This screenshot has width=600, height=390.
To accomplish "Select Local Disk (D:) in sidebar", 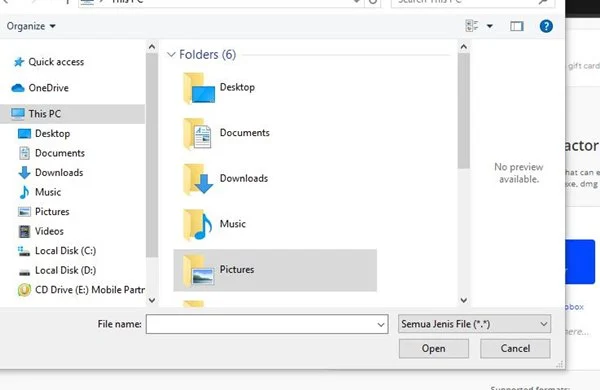I will click(x=65, y=270).
